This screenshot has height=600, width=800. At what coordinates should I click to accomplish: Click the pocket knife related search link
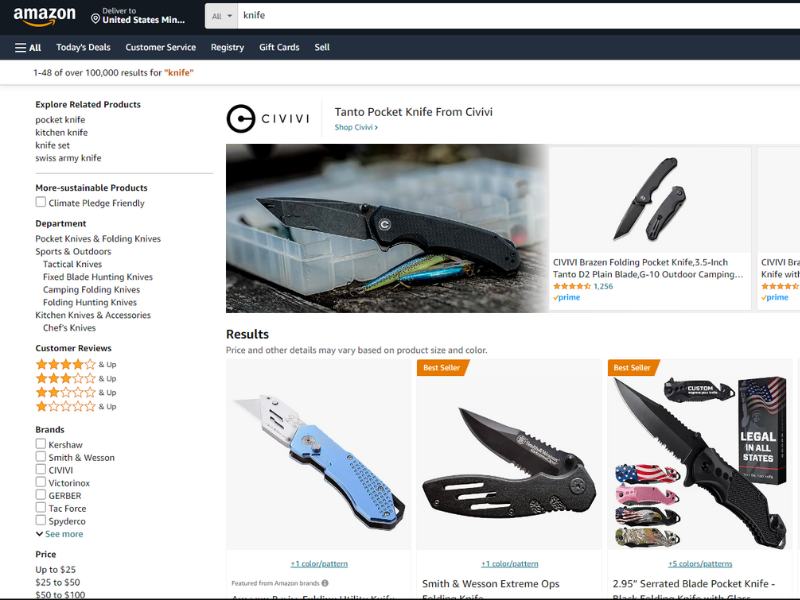(x=60, y=120)
